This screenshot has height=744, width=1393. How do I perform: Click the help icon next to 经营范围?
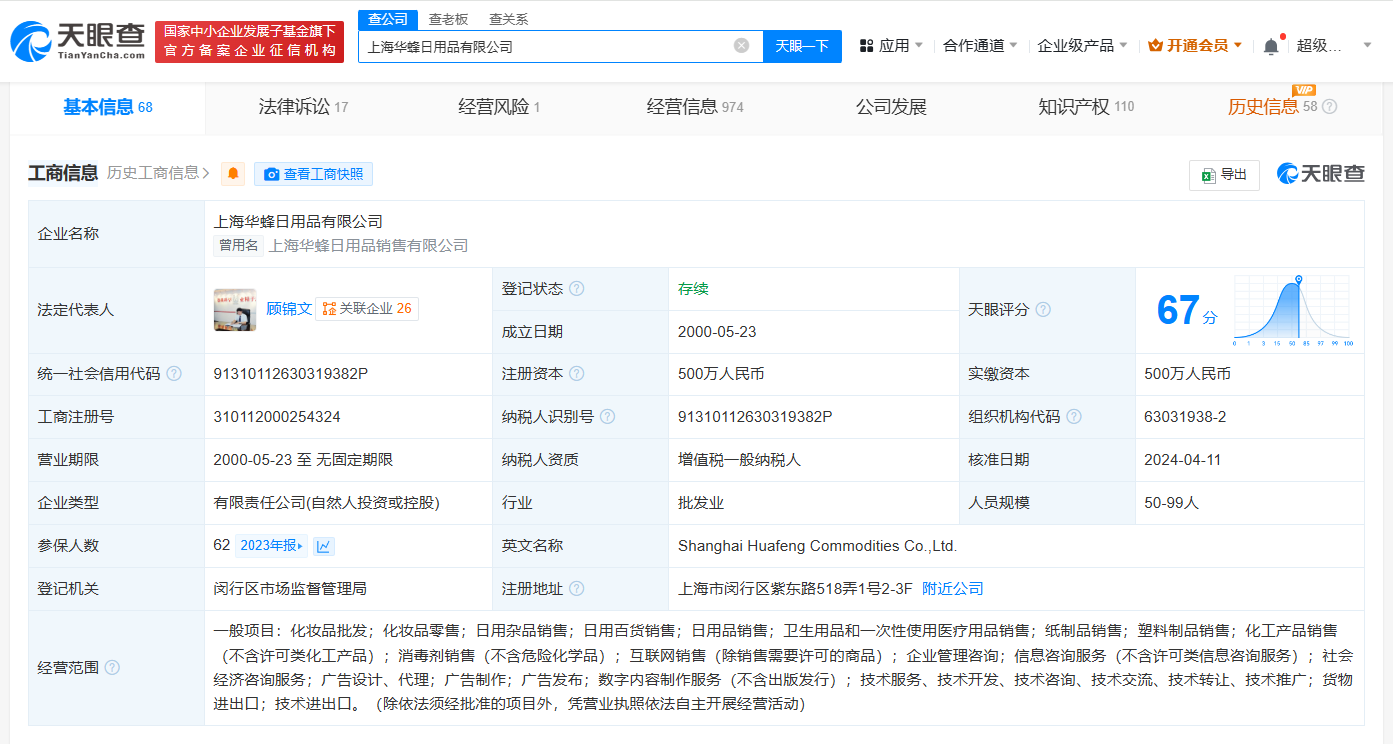[112, 667]
